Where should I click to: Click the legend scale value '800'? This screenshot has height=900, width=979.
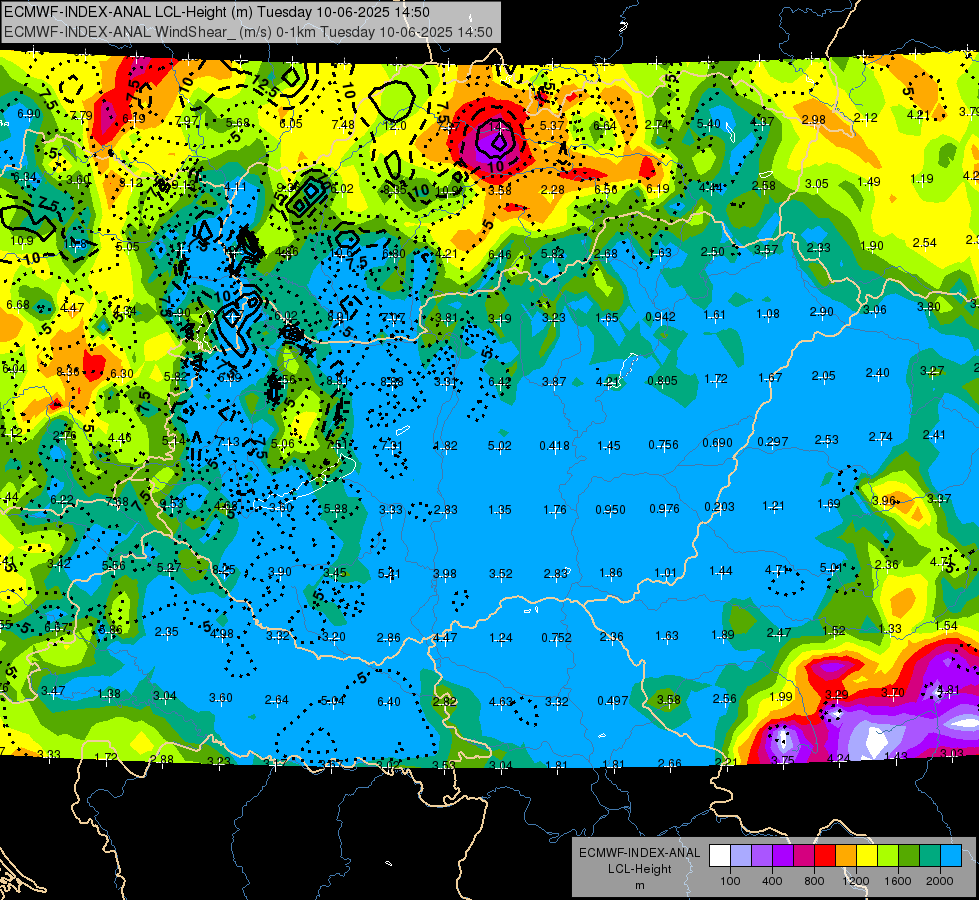814,881
